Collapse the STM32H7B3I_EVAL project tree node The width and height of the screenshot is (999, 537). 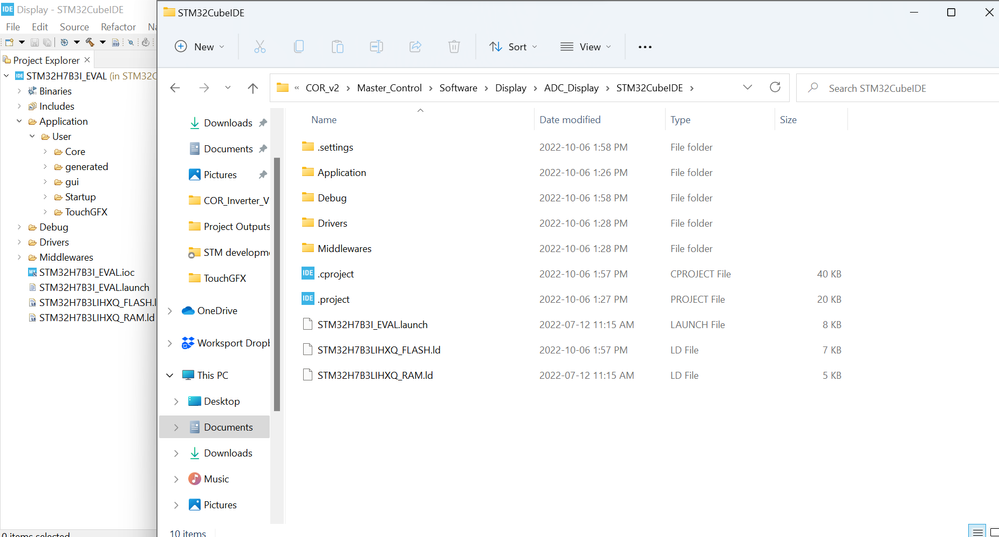click(x=6, y=76)
